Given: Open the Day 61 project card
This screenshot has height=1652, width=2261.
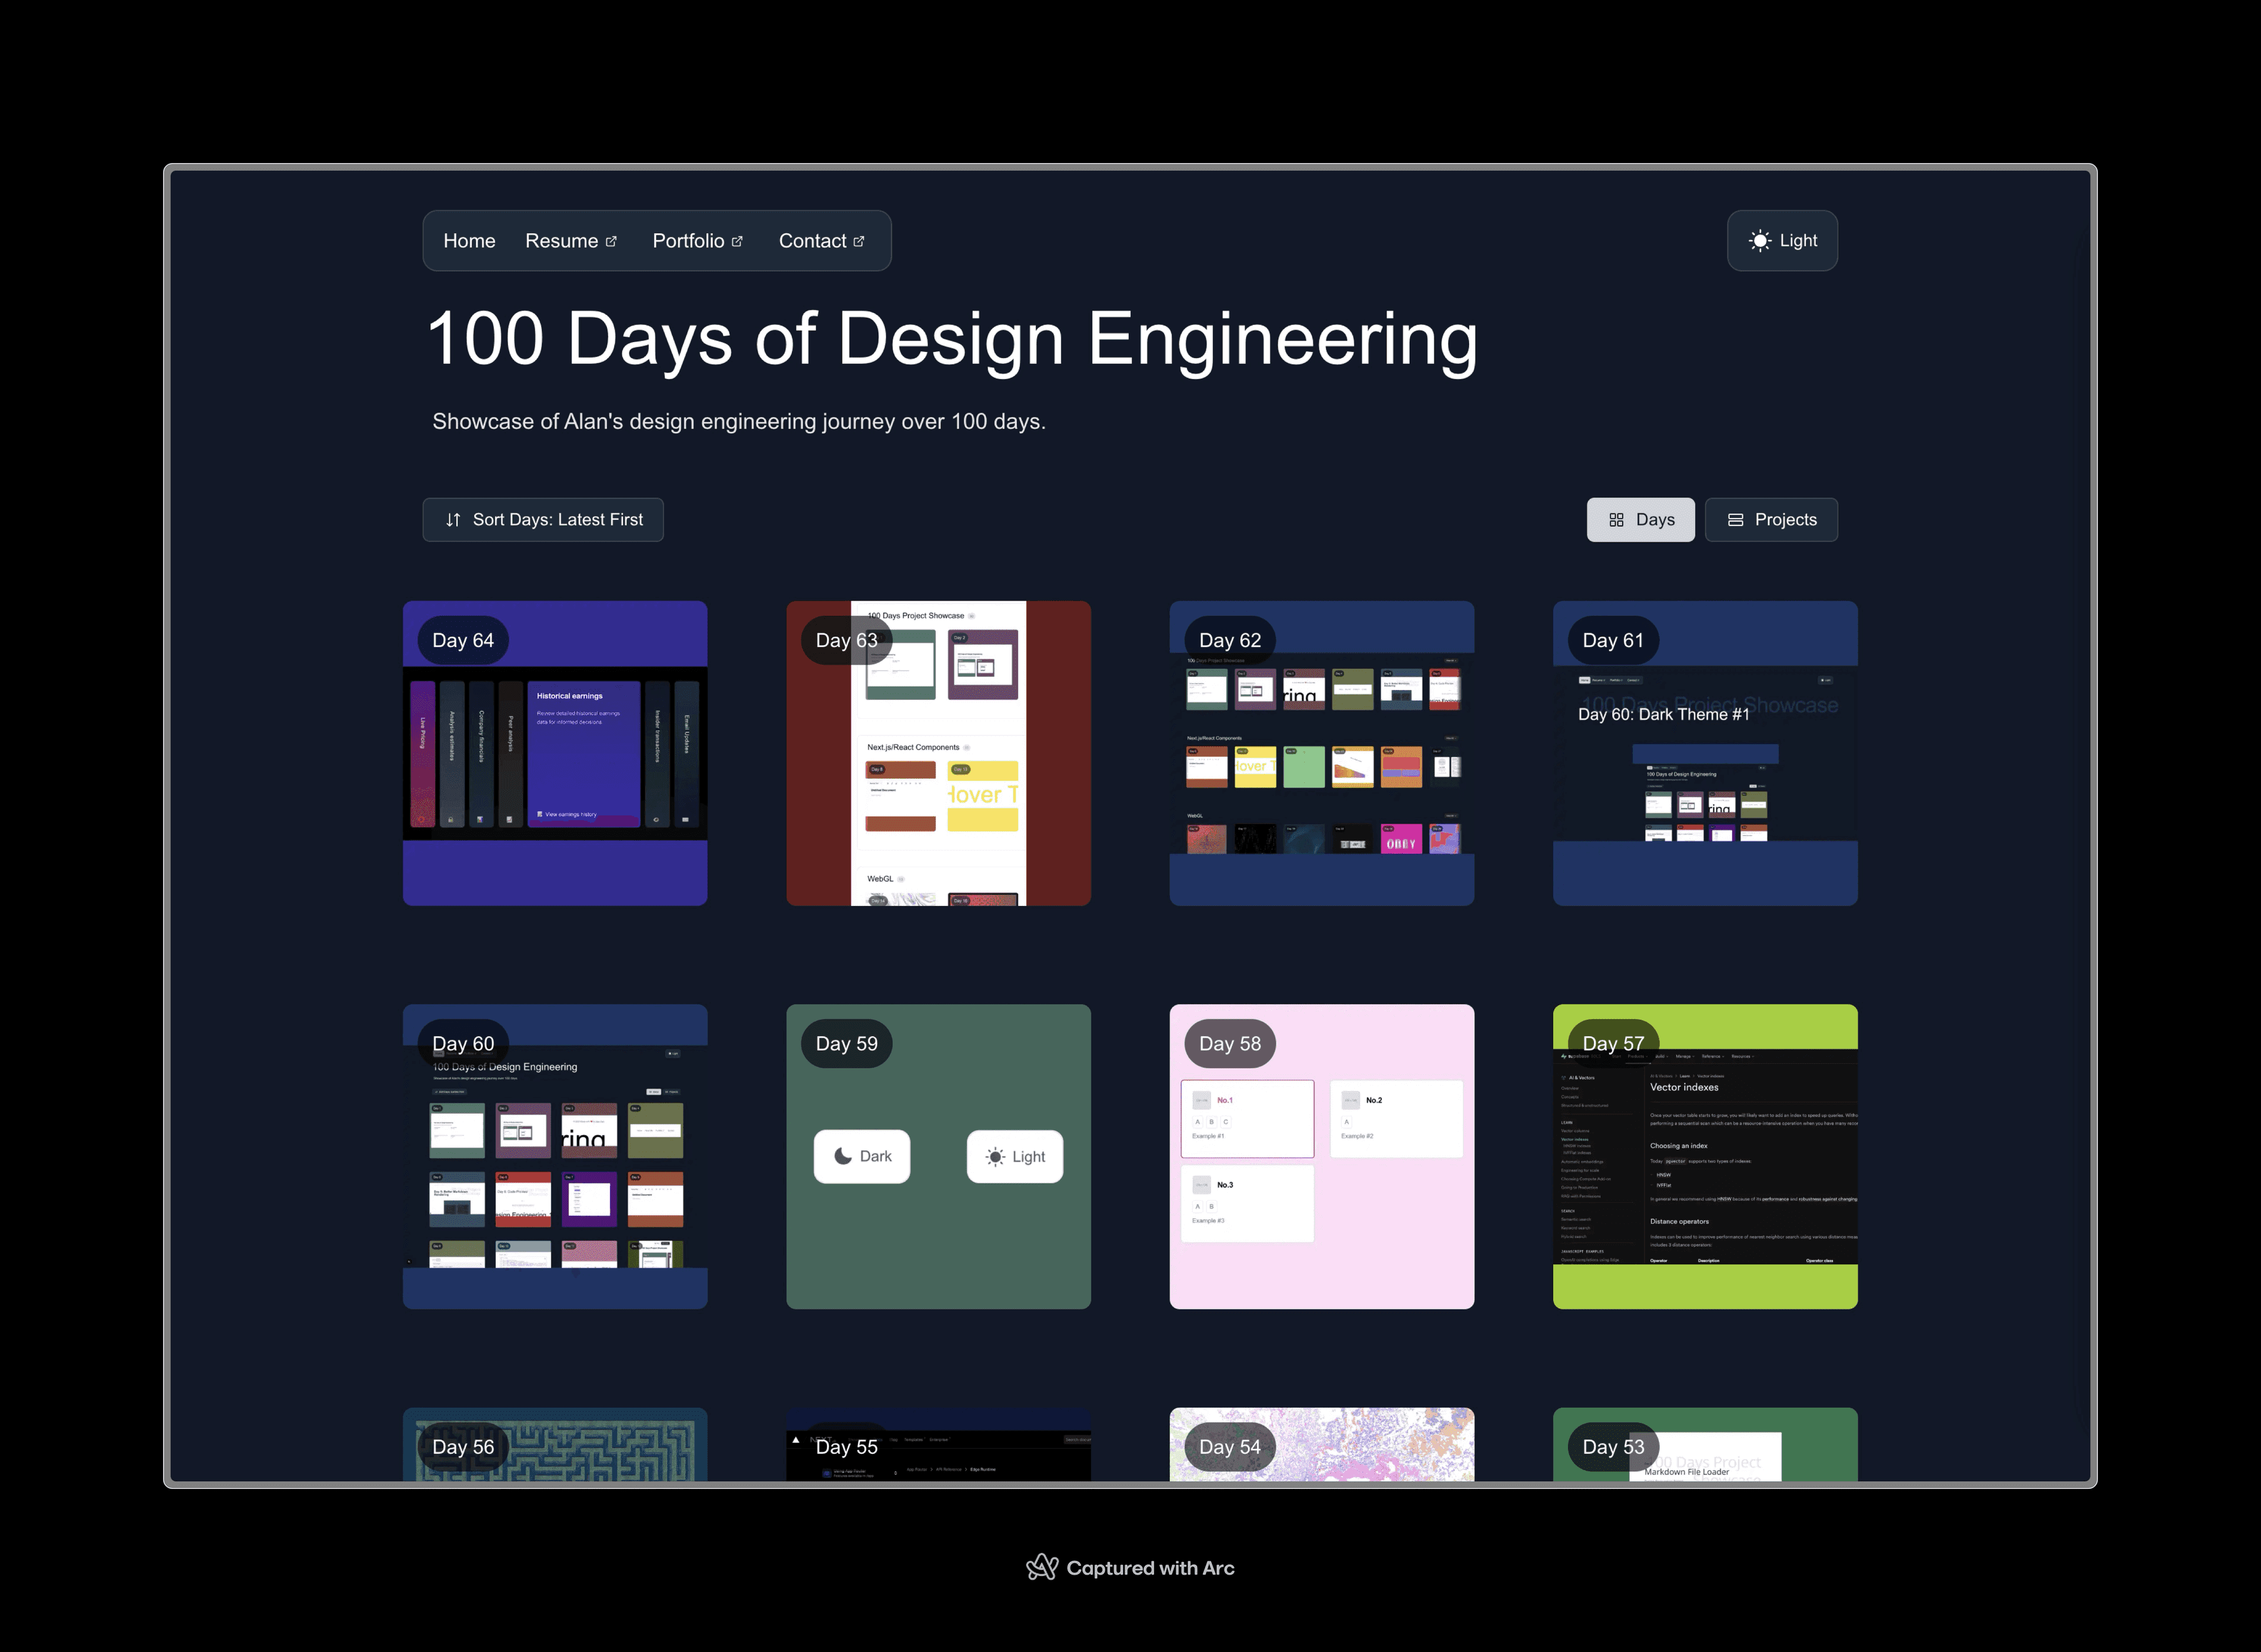Looking at the screenshot, I should (1705, 753).
